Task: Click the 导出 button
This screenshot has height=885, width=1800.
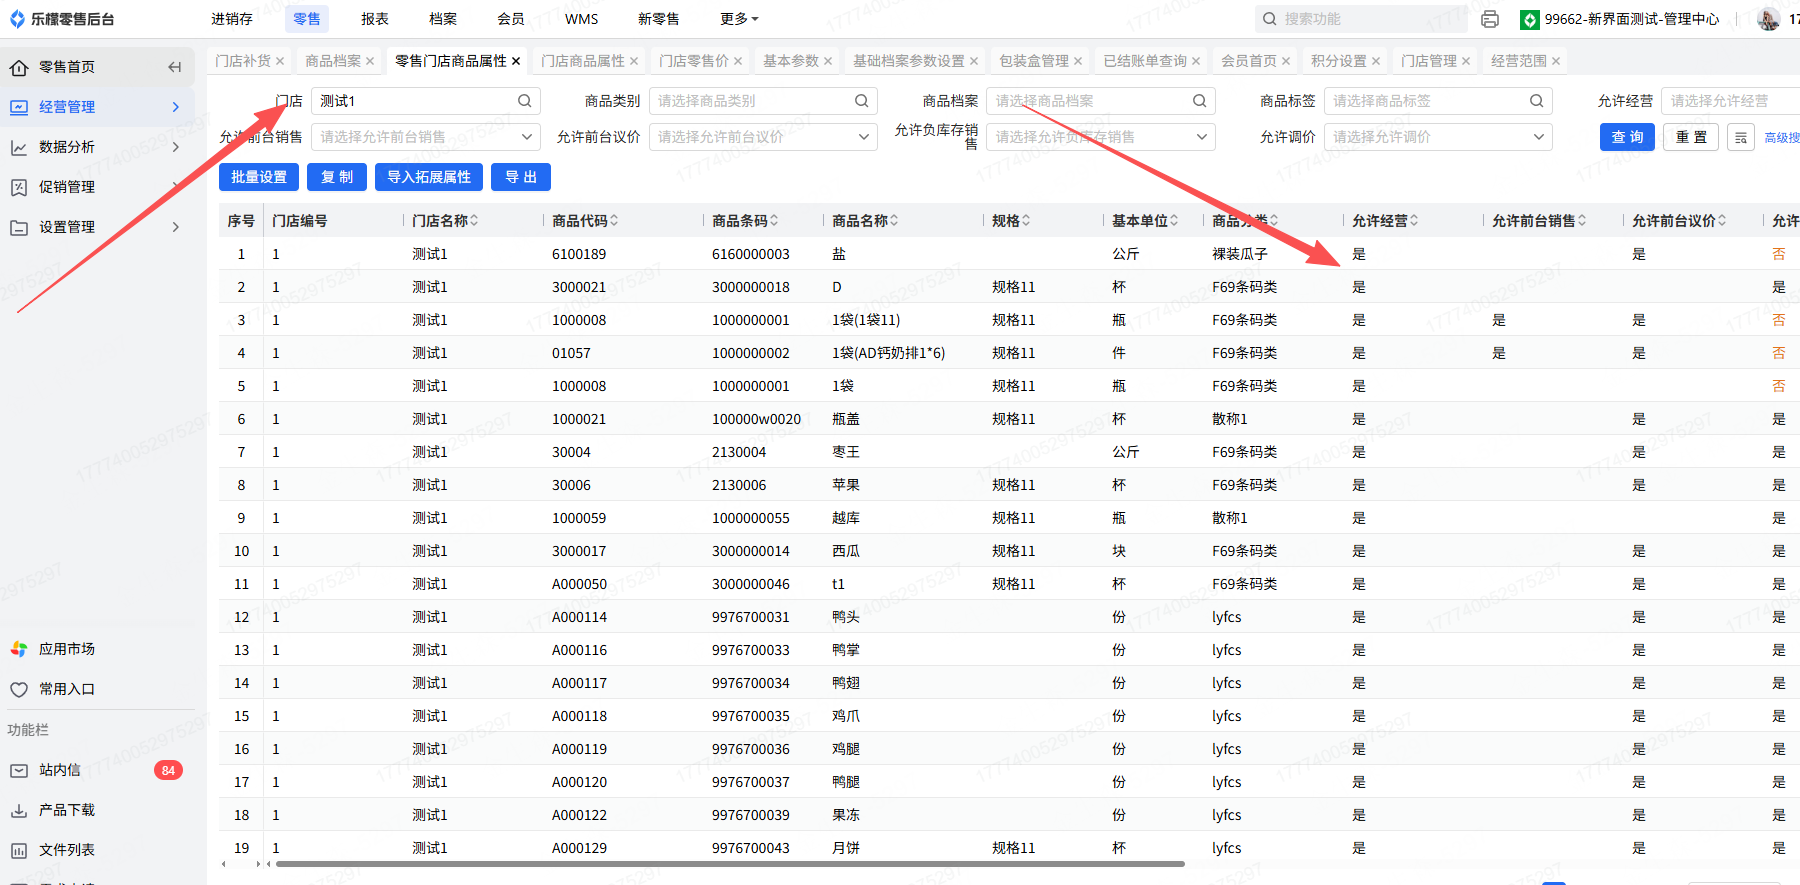Action: coord(521,177)
